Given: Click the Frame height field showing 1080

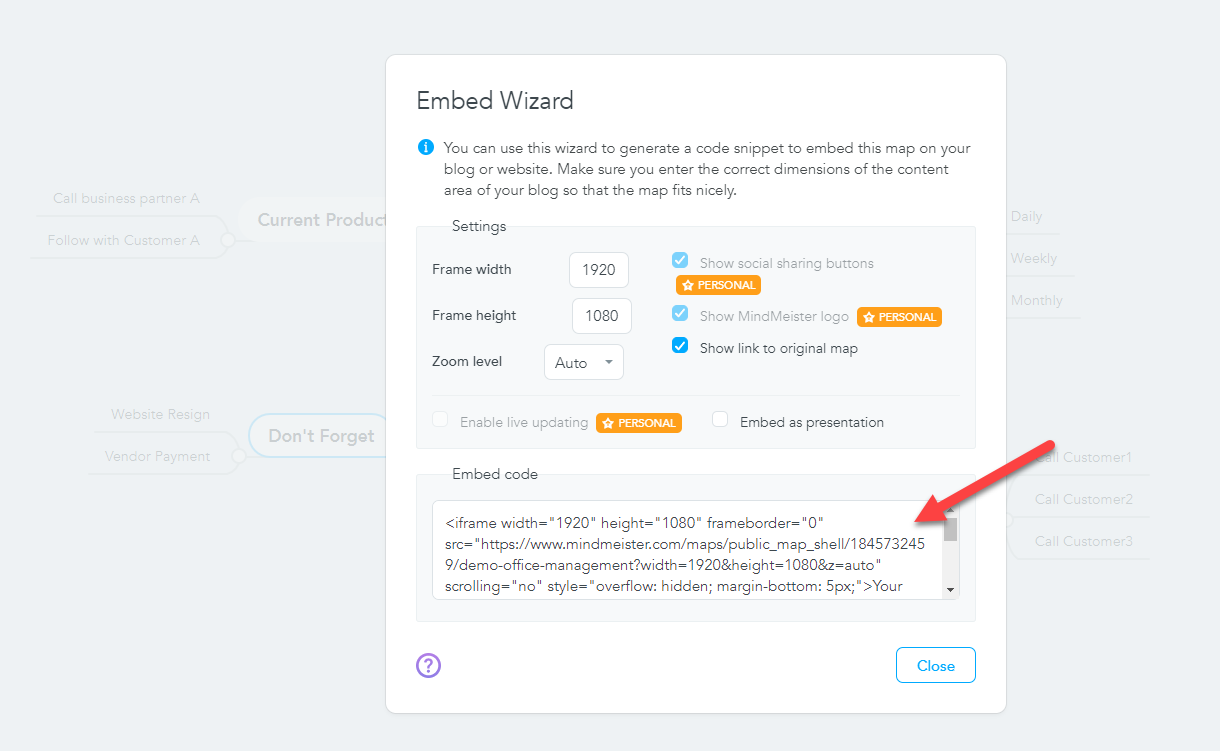Looking at the screenshot, I should 602,316.
